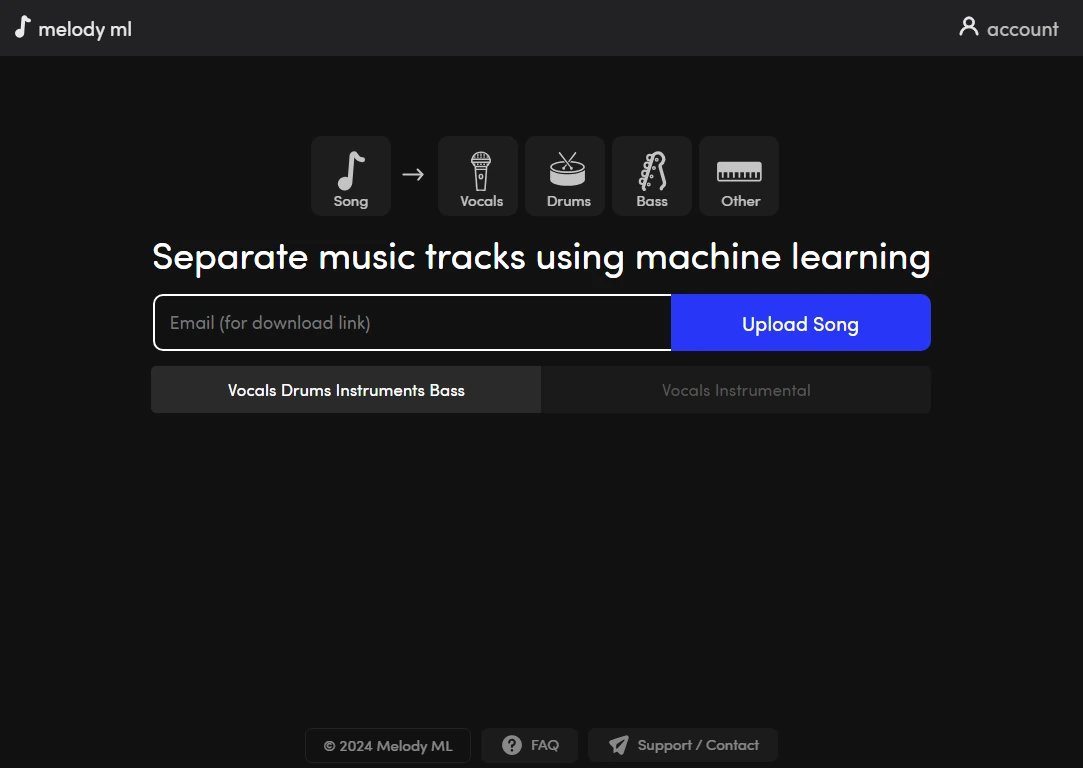Viewport: 1083px width, 768px height.
Task: Click the melody ml brand text
Action: [85, 29]
